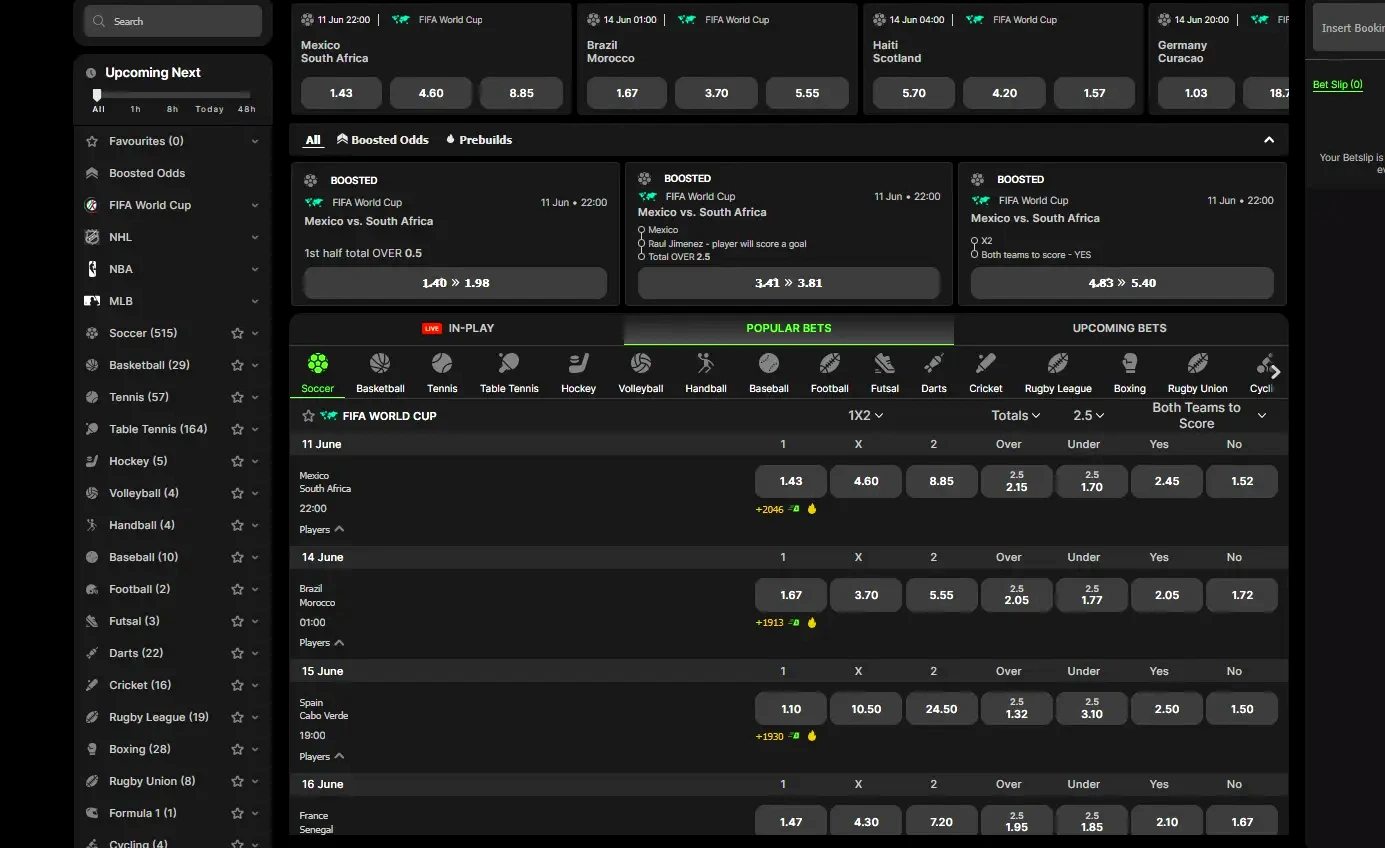Click the search magnifier icon
The image size is (1385, 848).
(x=99, y=21)
